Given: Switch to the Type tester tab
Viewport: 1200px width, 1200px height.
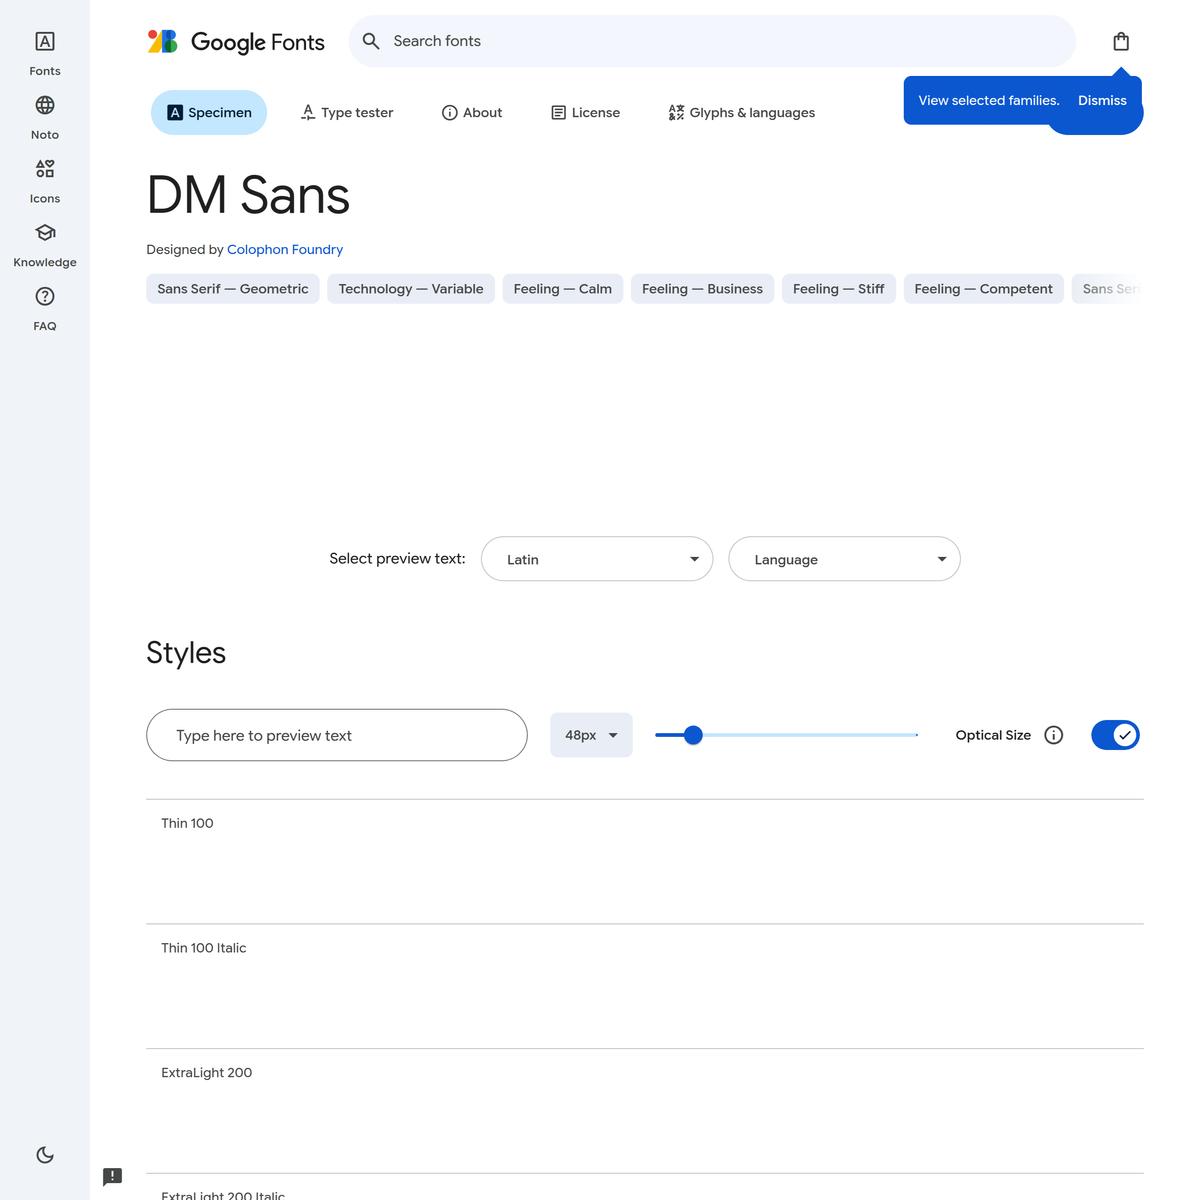Looking at the screenshot, I should [347, 113].
